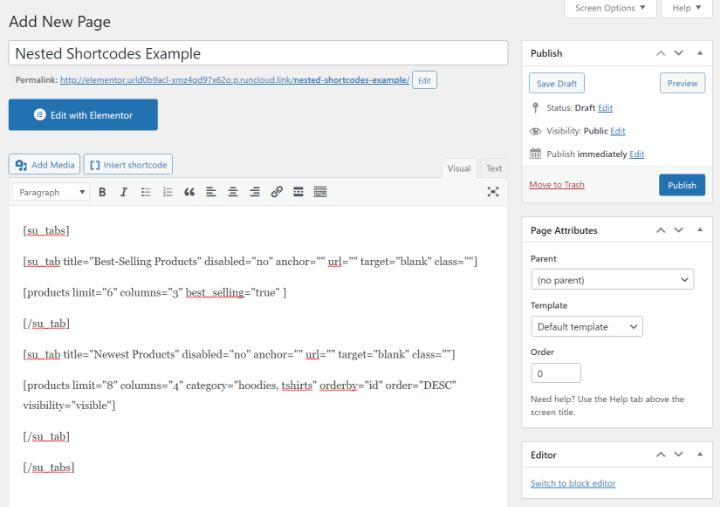Viewport: 720px width, 507px height.
Task: Toggle italic formatting in editor toolbar
Action: pyautogui.click(x=124, y=192)
